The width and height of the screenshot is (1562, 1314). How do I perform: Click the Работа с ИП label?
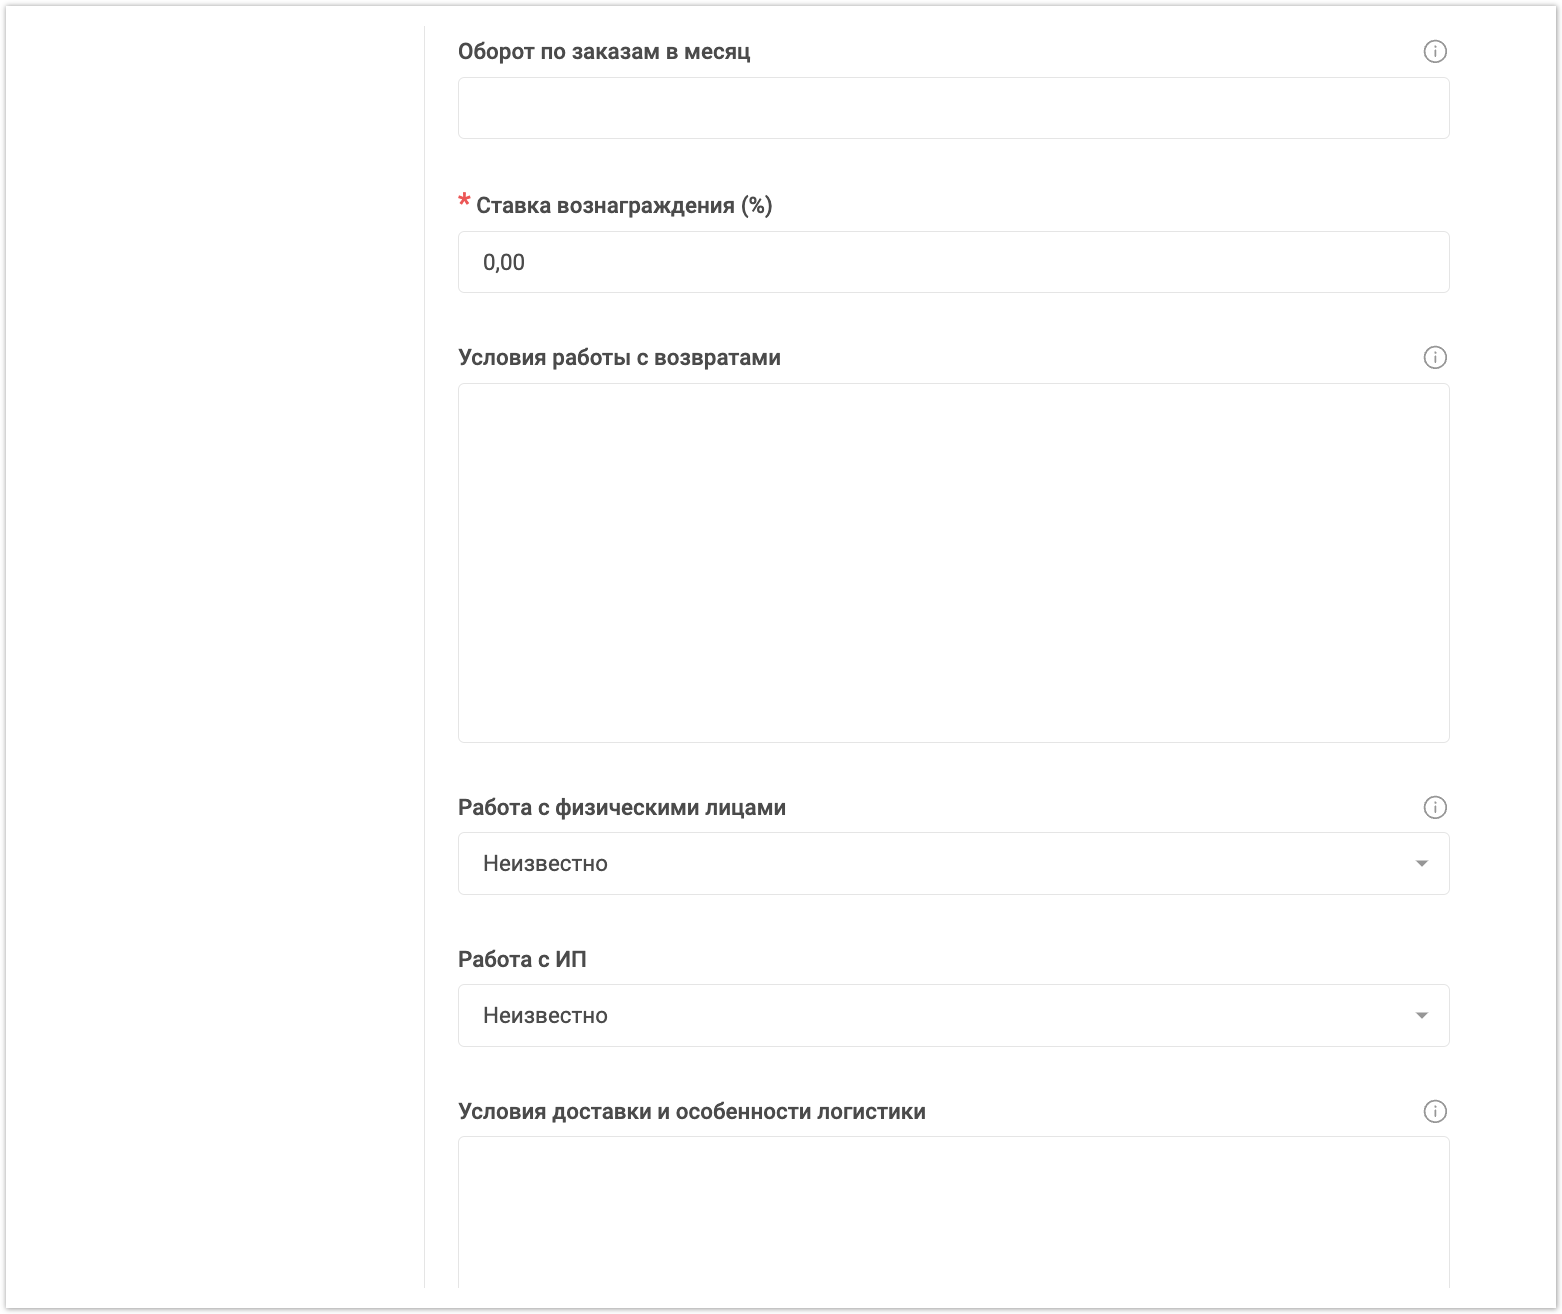tap(522, 960)
